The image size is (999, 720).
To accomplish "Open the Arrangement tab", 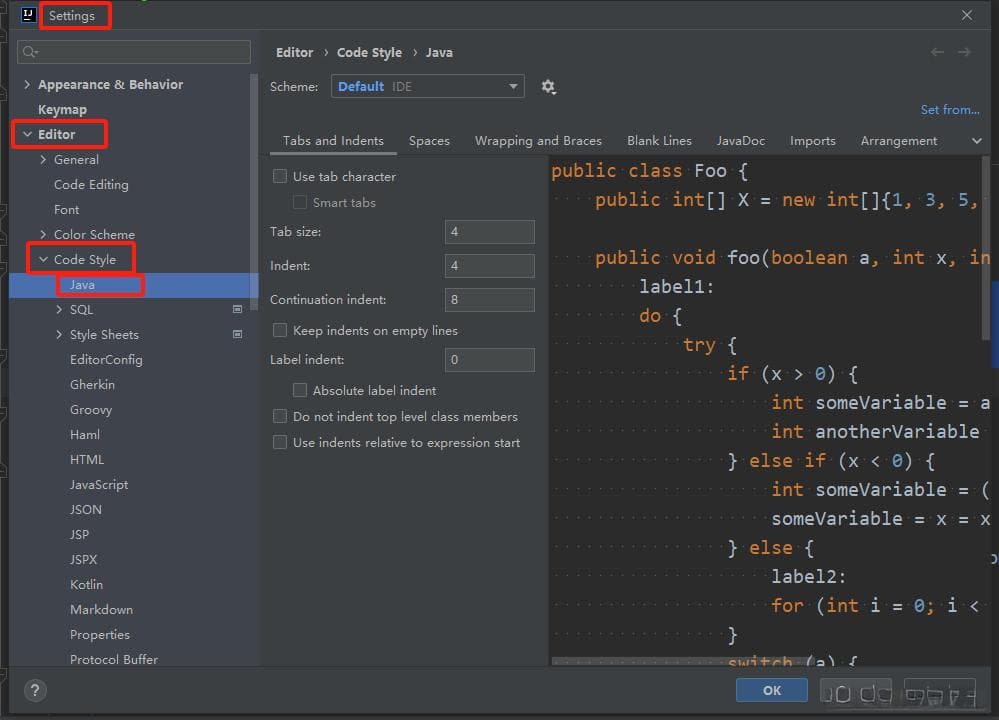I will (x=898, y=141).
